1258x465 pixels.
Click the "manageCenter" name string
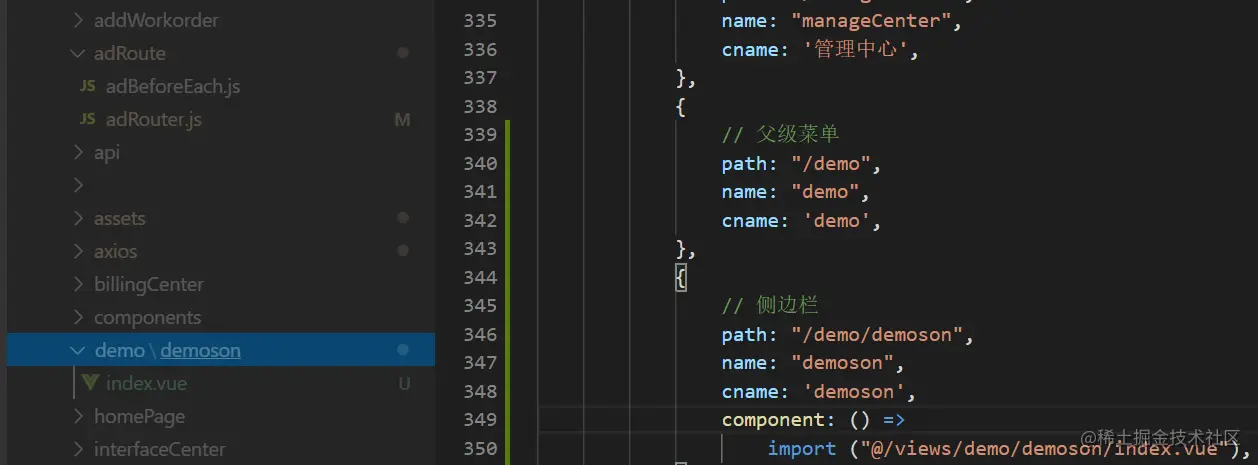(x=870, y=21)
